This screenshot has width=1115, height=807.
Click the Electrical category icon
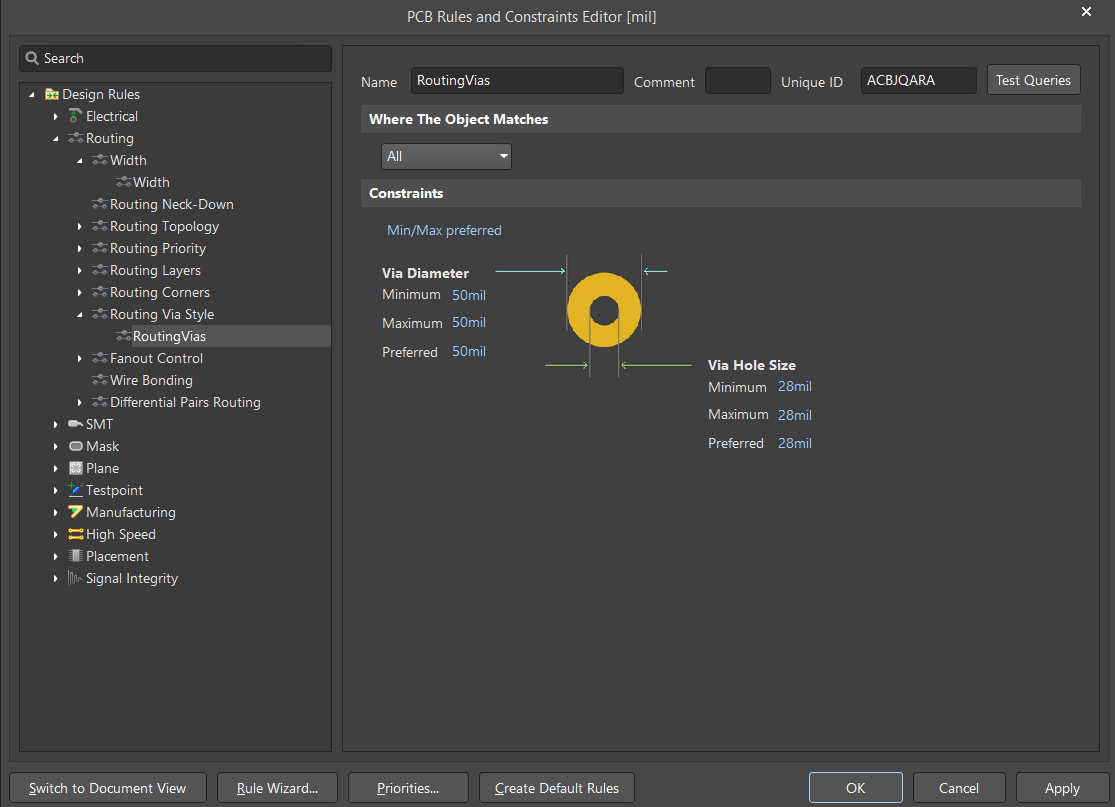[x=75, y=116]
